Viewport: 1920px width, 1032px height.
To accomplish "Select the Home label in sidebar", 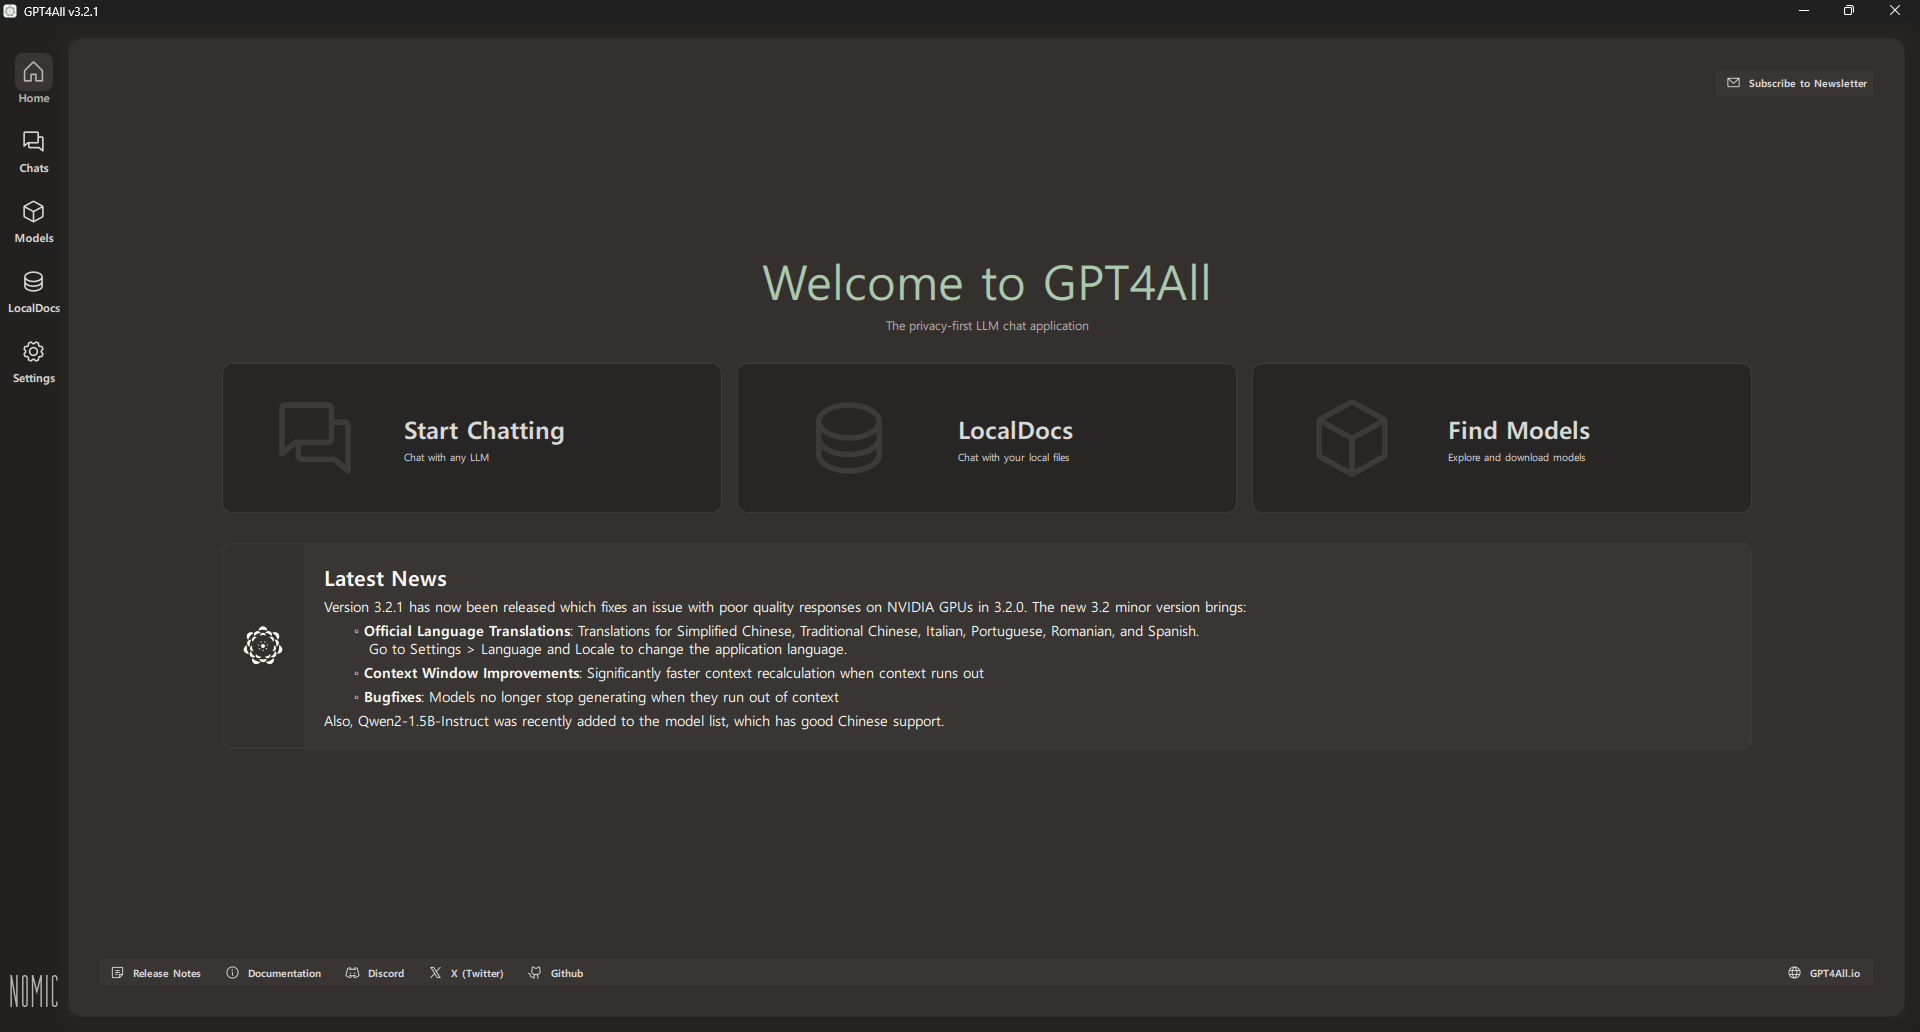I will [x=33, y=98].
